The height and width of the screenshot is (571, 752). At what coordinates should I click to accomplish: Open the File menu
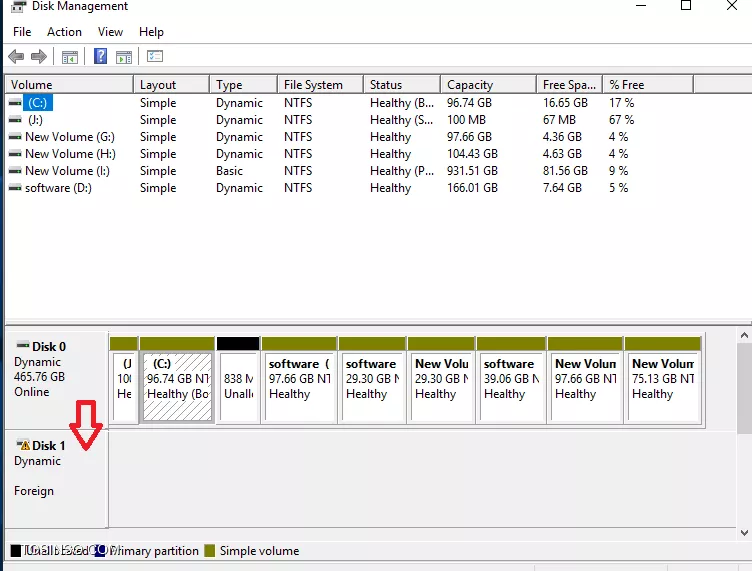(x=22, y=32)
